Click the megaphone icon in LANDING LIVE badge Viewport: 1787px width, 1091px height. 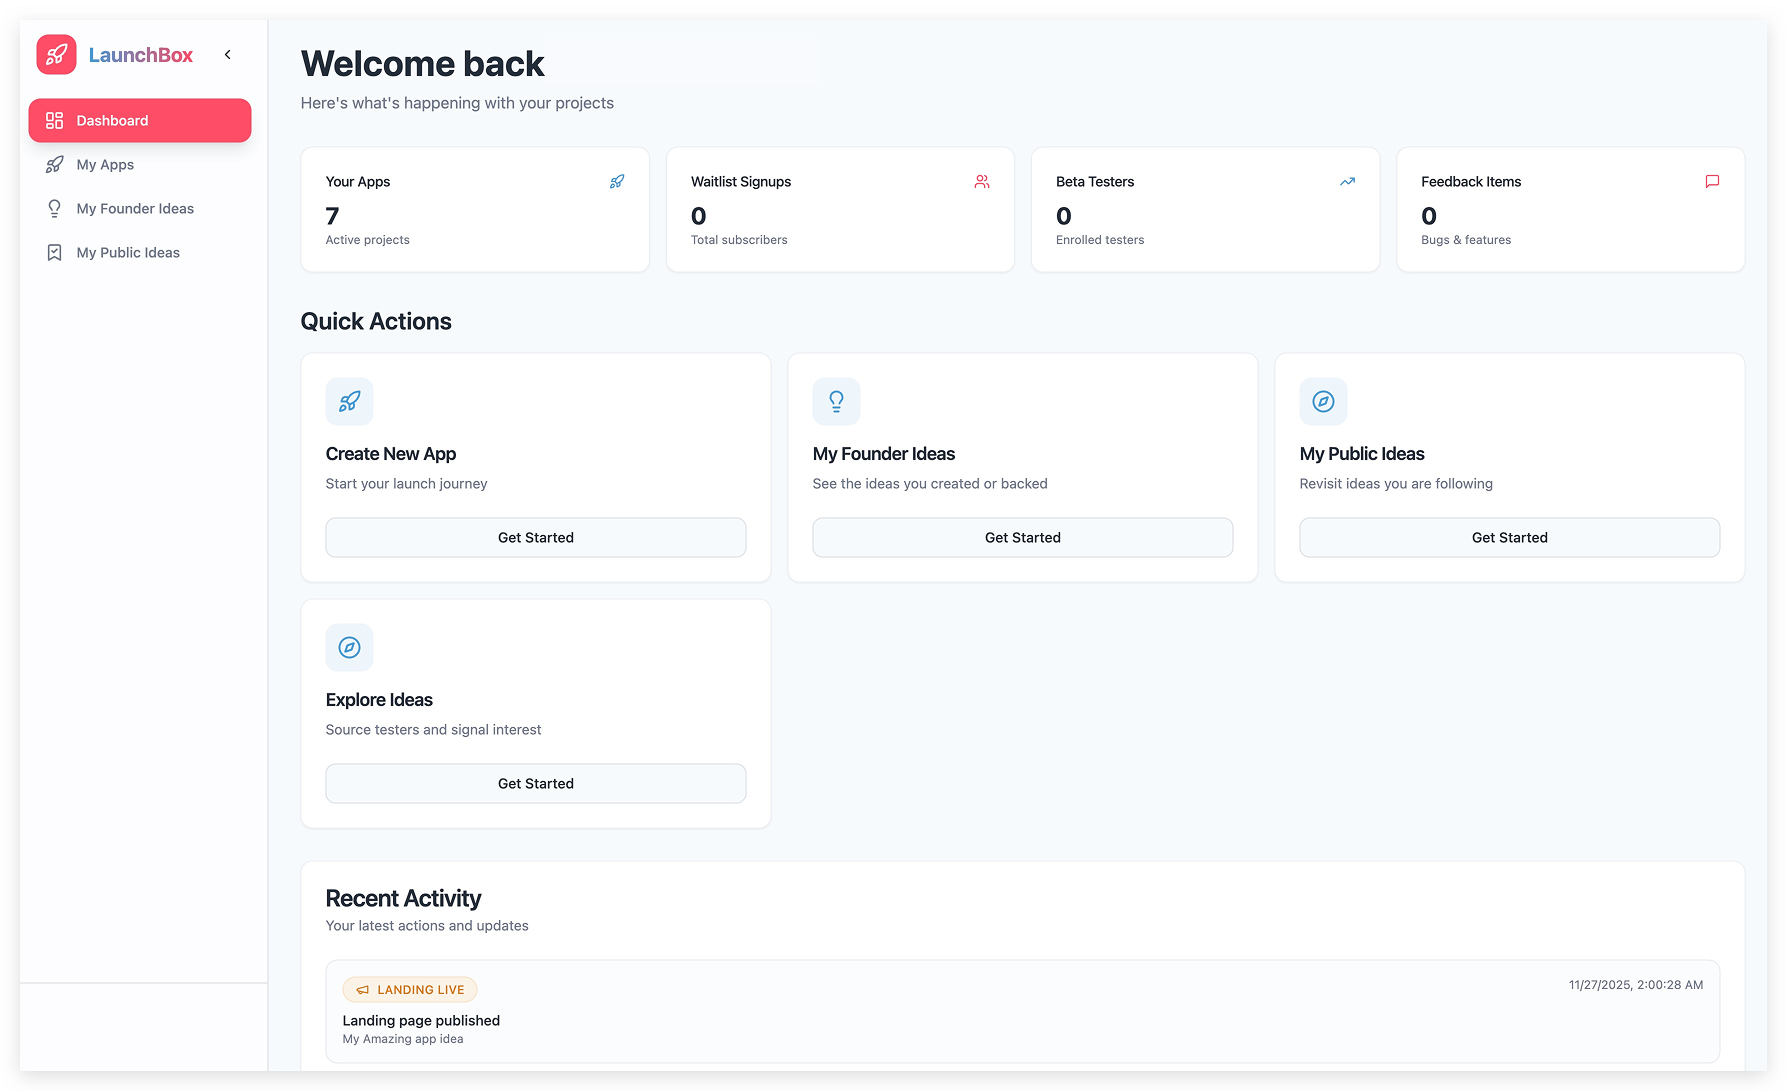pyautogui.click(x=362, y=989)
